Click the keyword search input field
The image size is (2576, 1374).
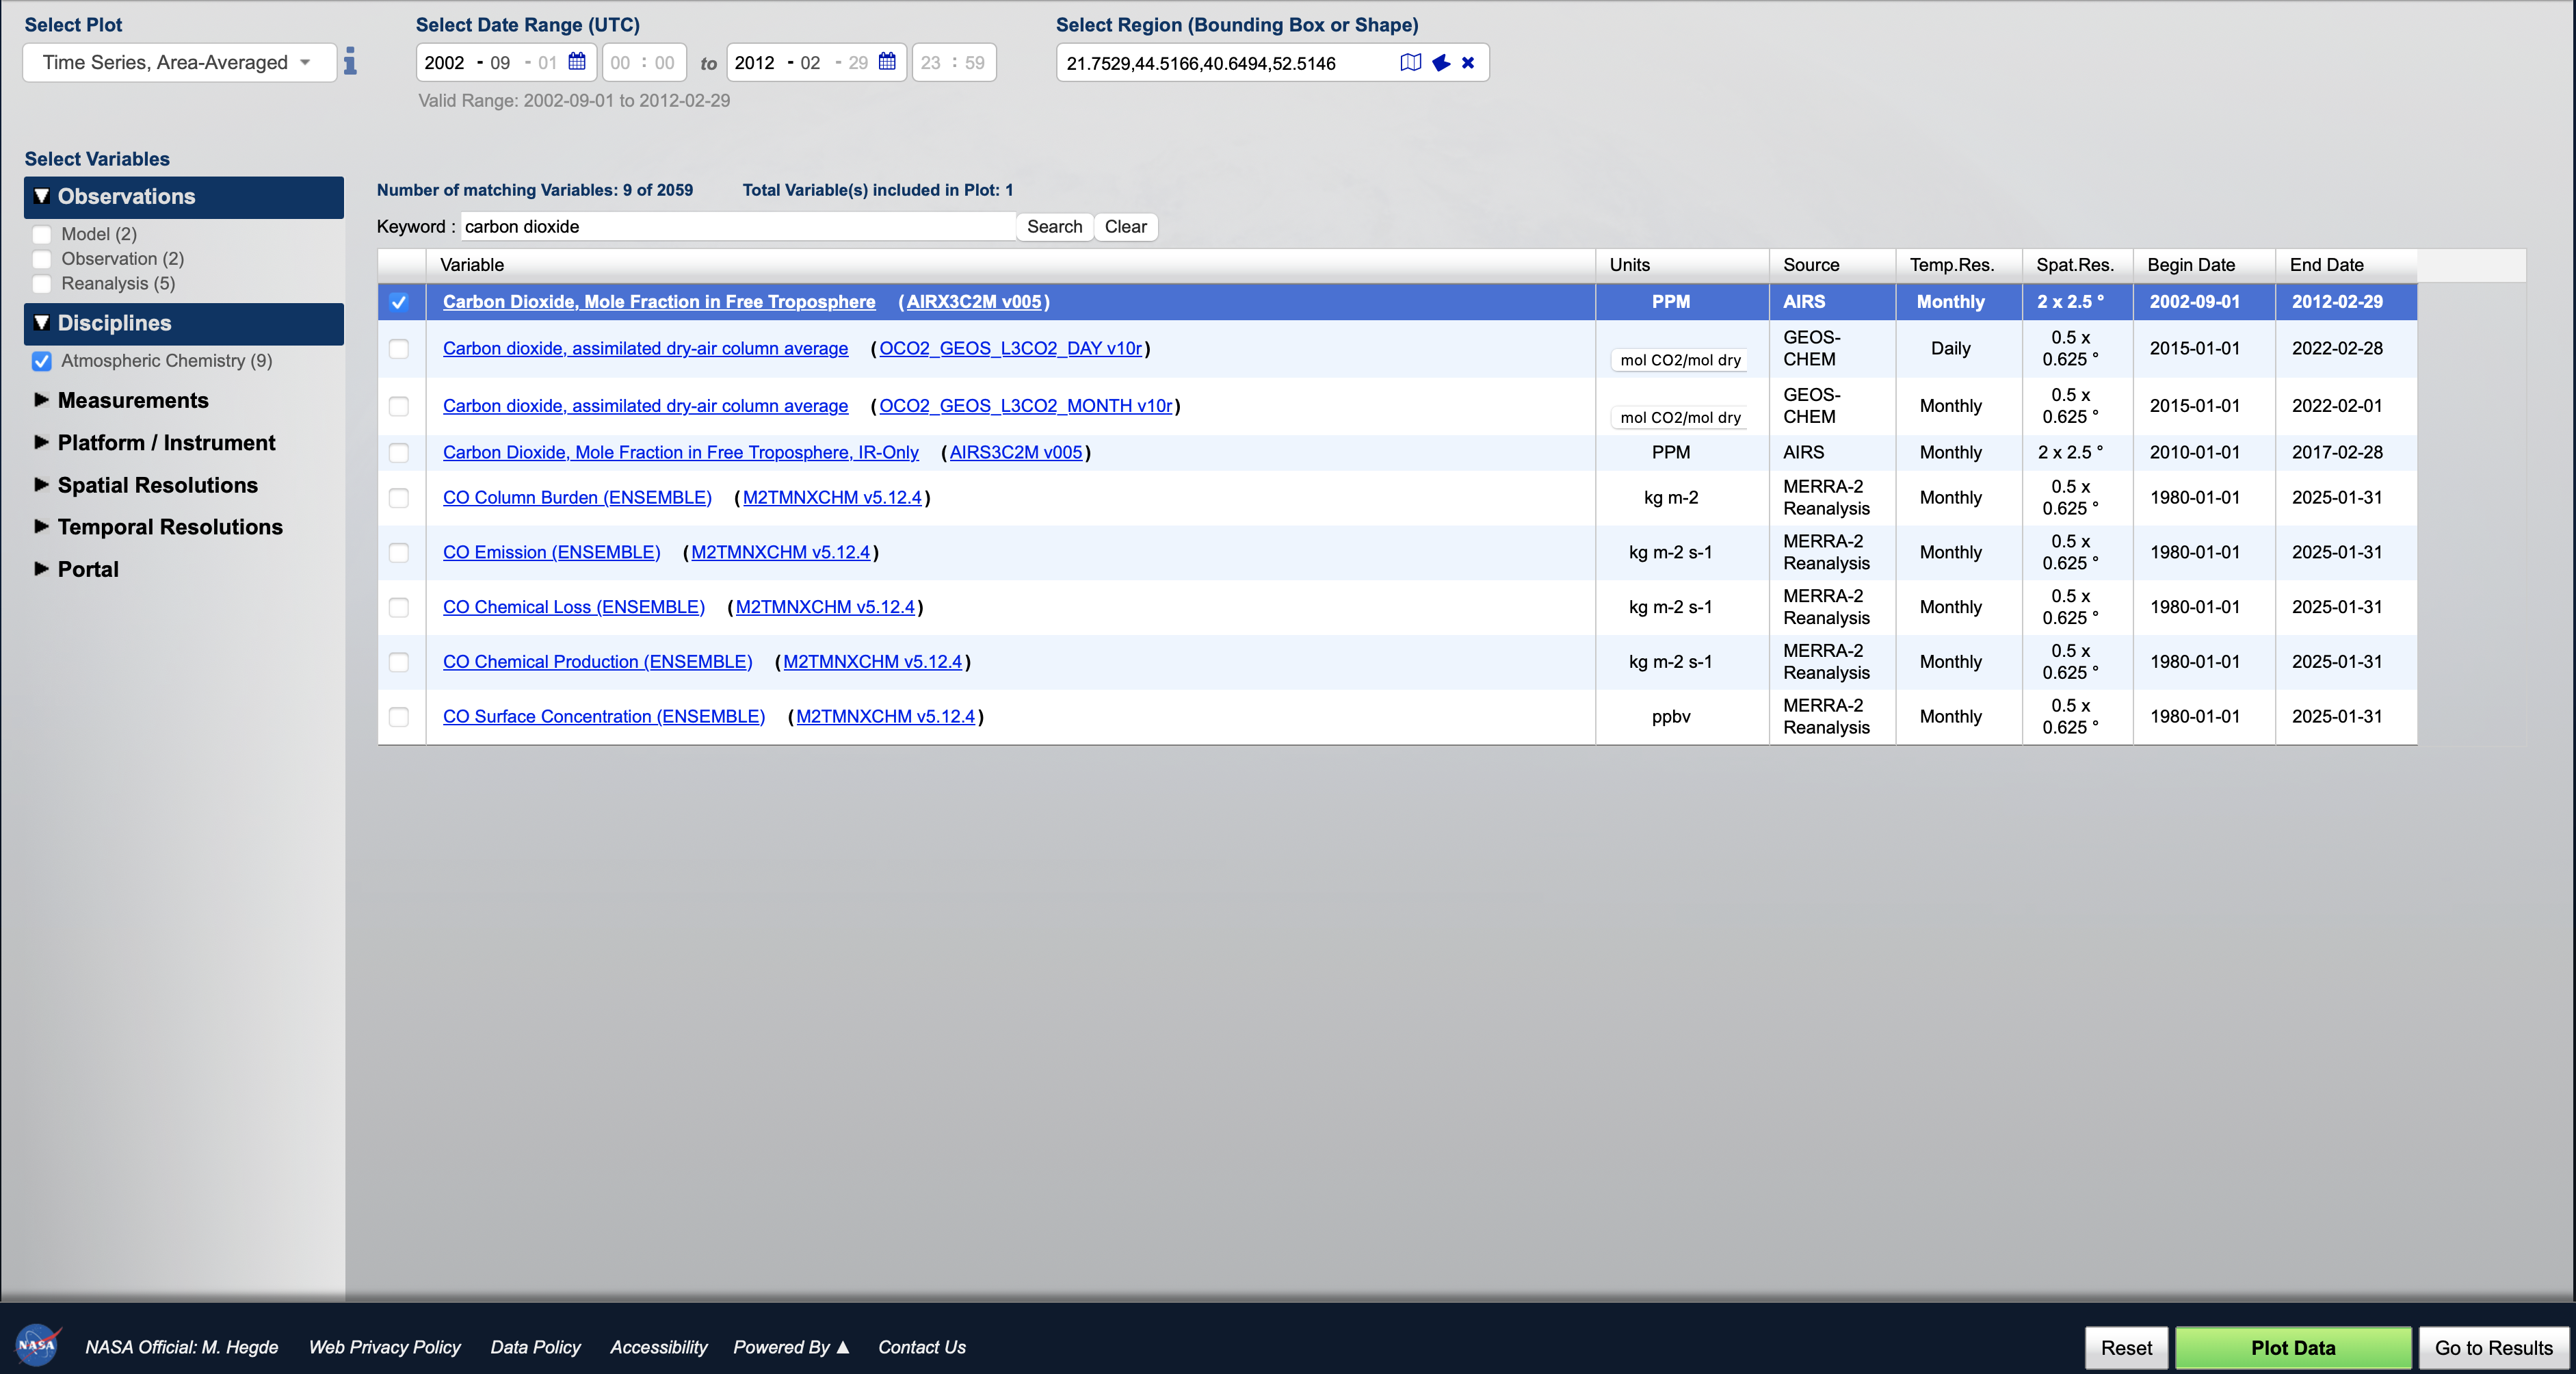point(738,227)
